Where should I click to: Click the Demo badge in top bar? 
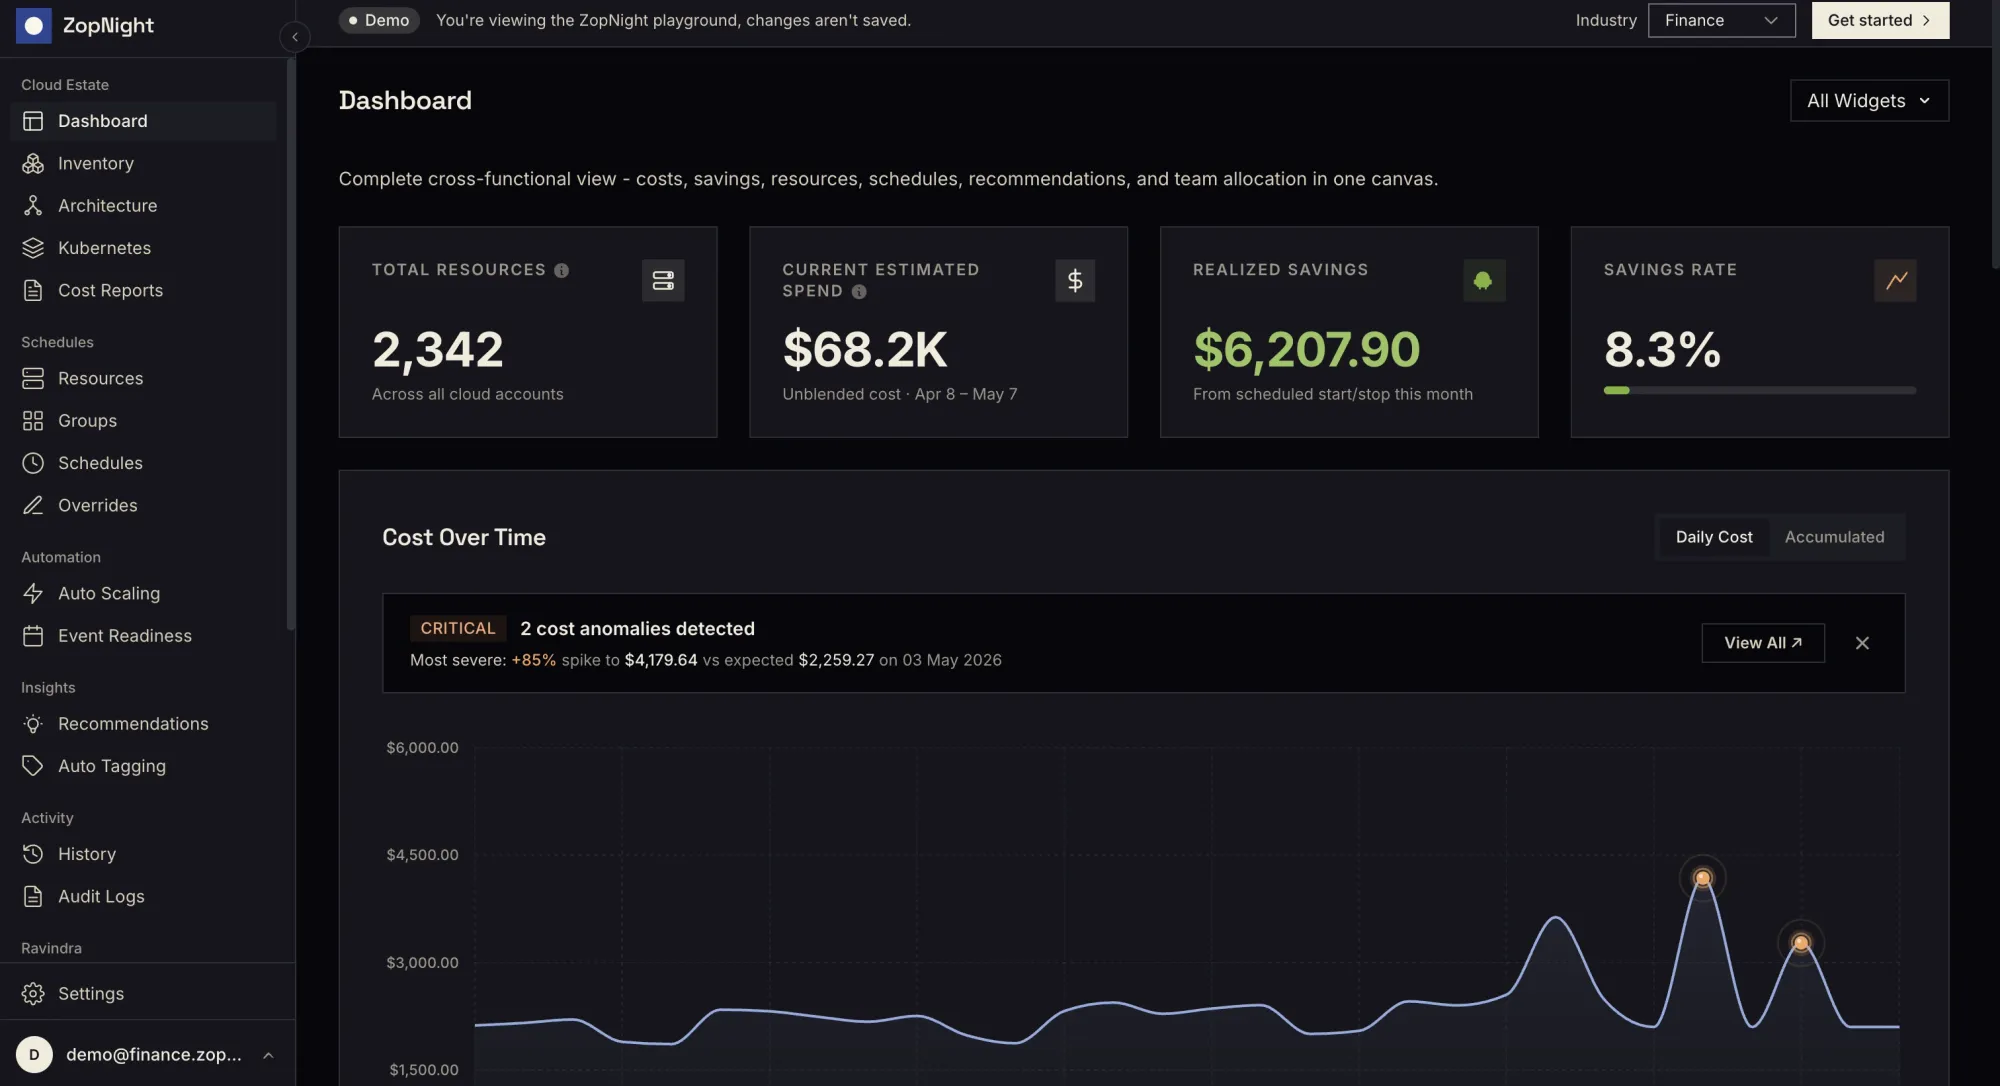(x=379, y=20)
